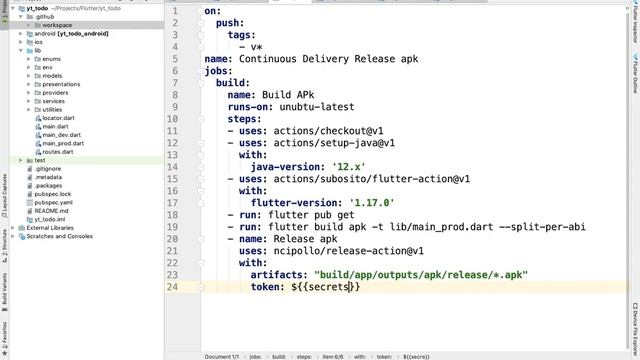
Task: Click the pubspec.yaml file icon
Action: click(x=30, y=202)
